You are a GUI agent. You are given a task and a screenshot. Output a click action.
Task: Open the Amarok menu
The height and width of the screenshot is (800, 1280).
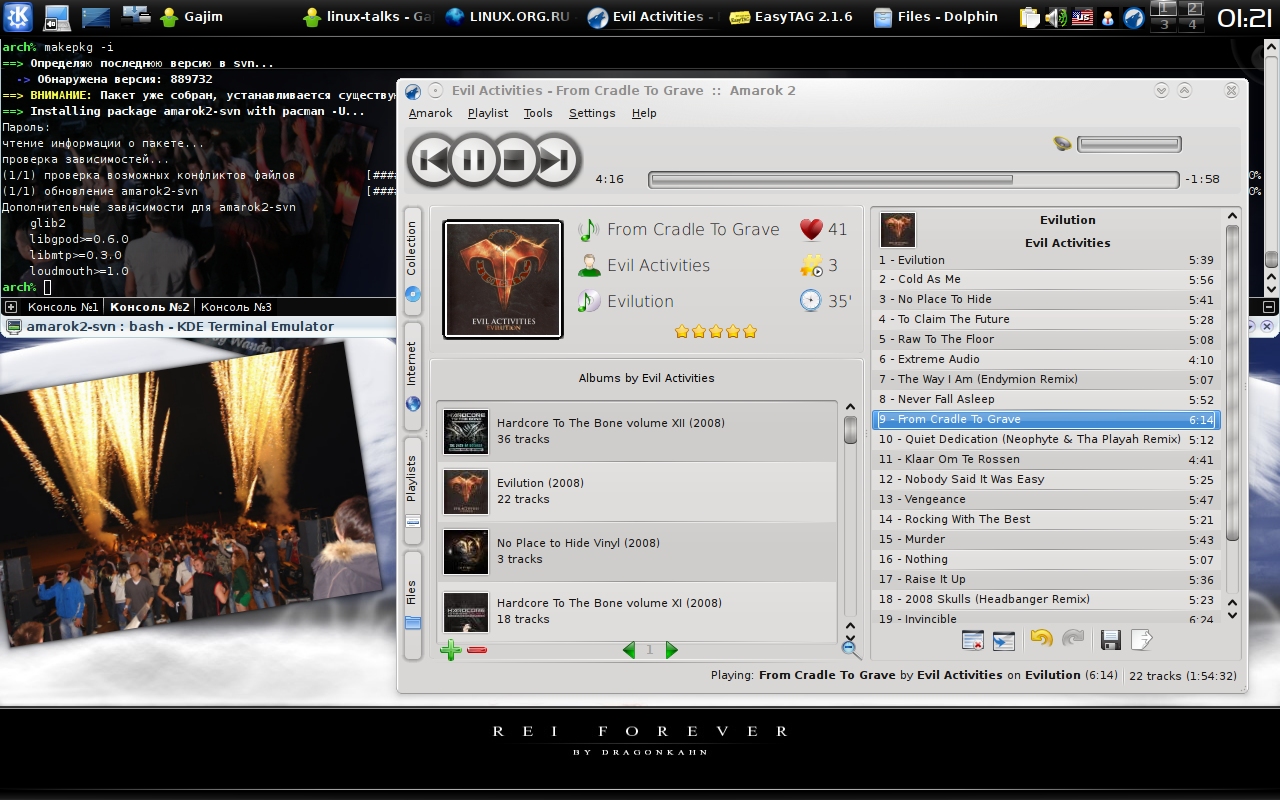430,113
